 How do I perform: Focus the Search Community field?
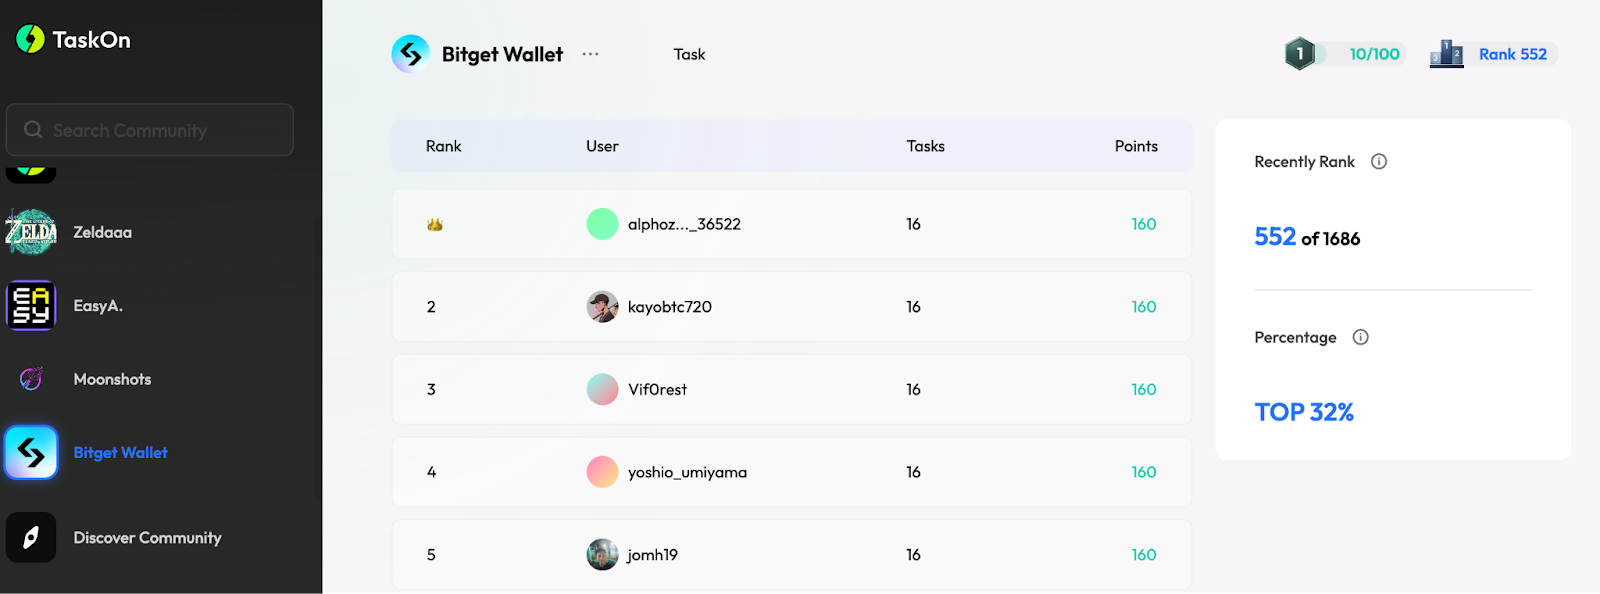[150, 130]
